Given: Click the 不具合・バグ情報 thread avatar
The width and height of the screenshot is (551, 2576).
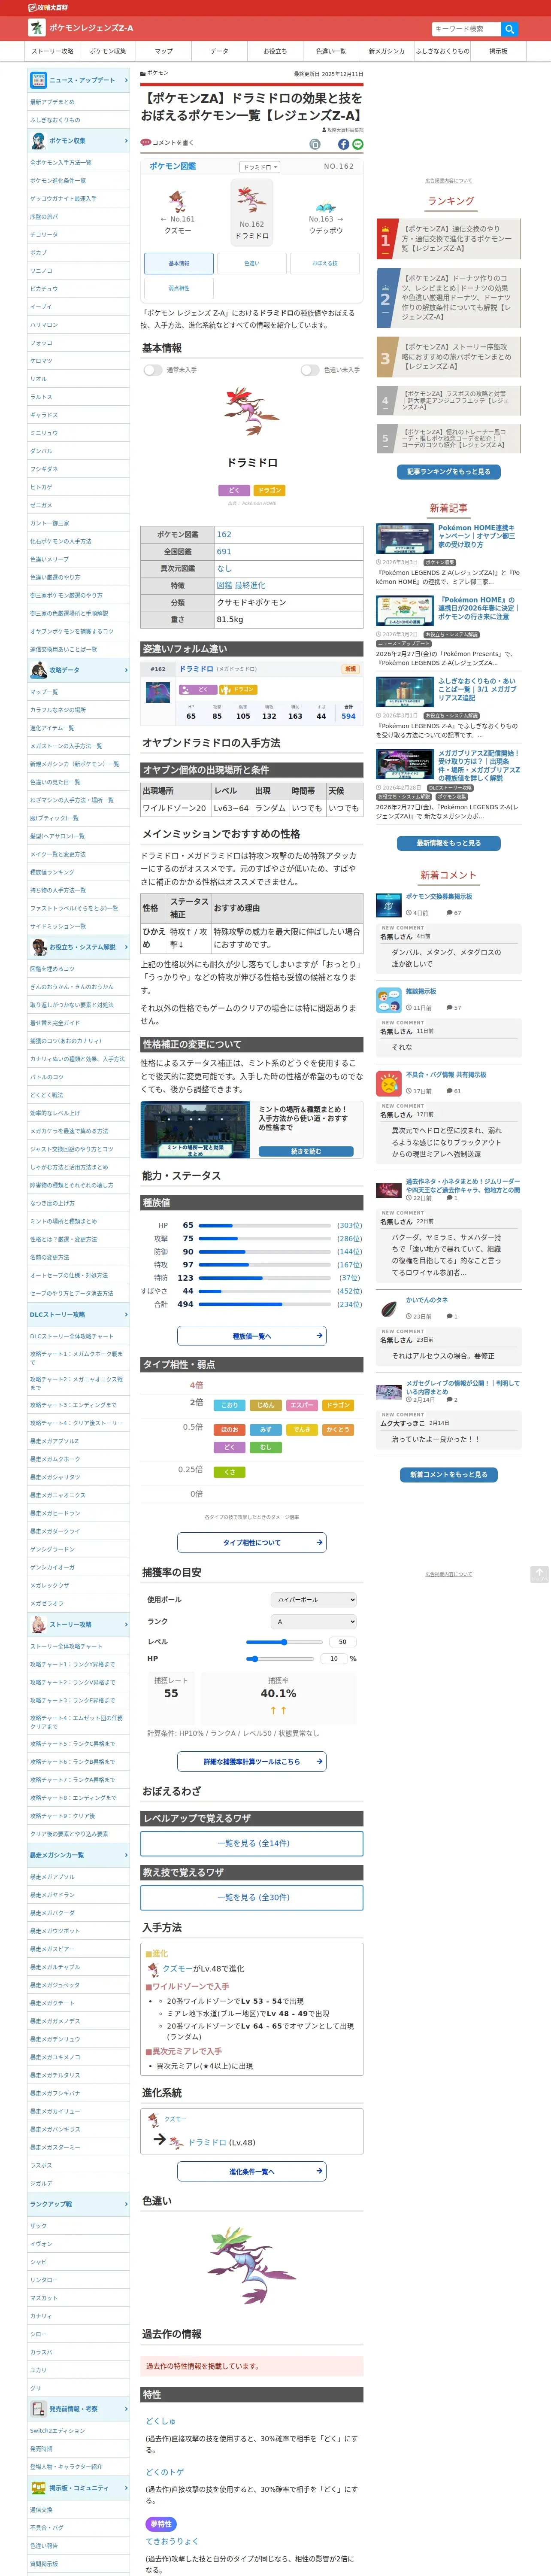Looking at the screenshot, I should 389,1083.
